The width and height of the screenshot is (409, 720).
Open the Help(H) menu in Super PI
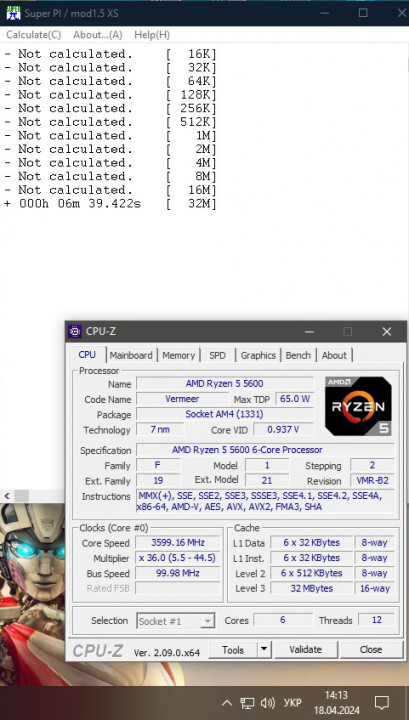[152, 35]
